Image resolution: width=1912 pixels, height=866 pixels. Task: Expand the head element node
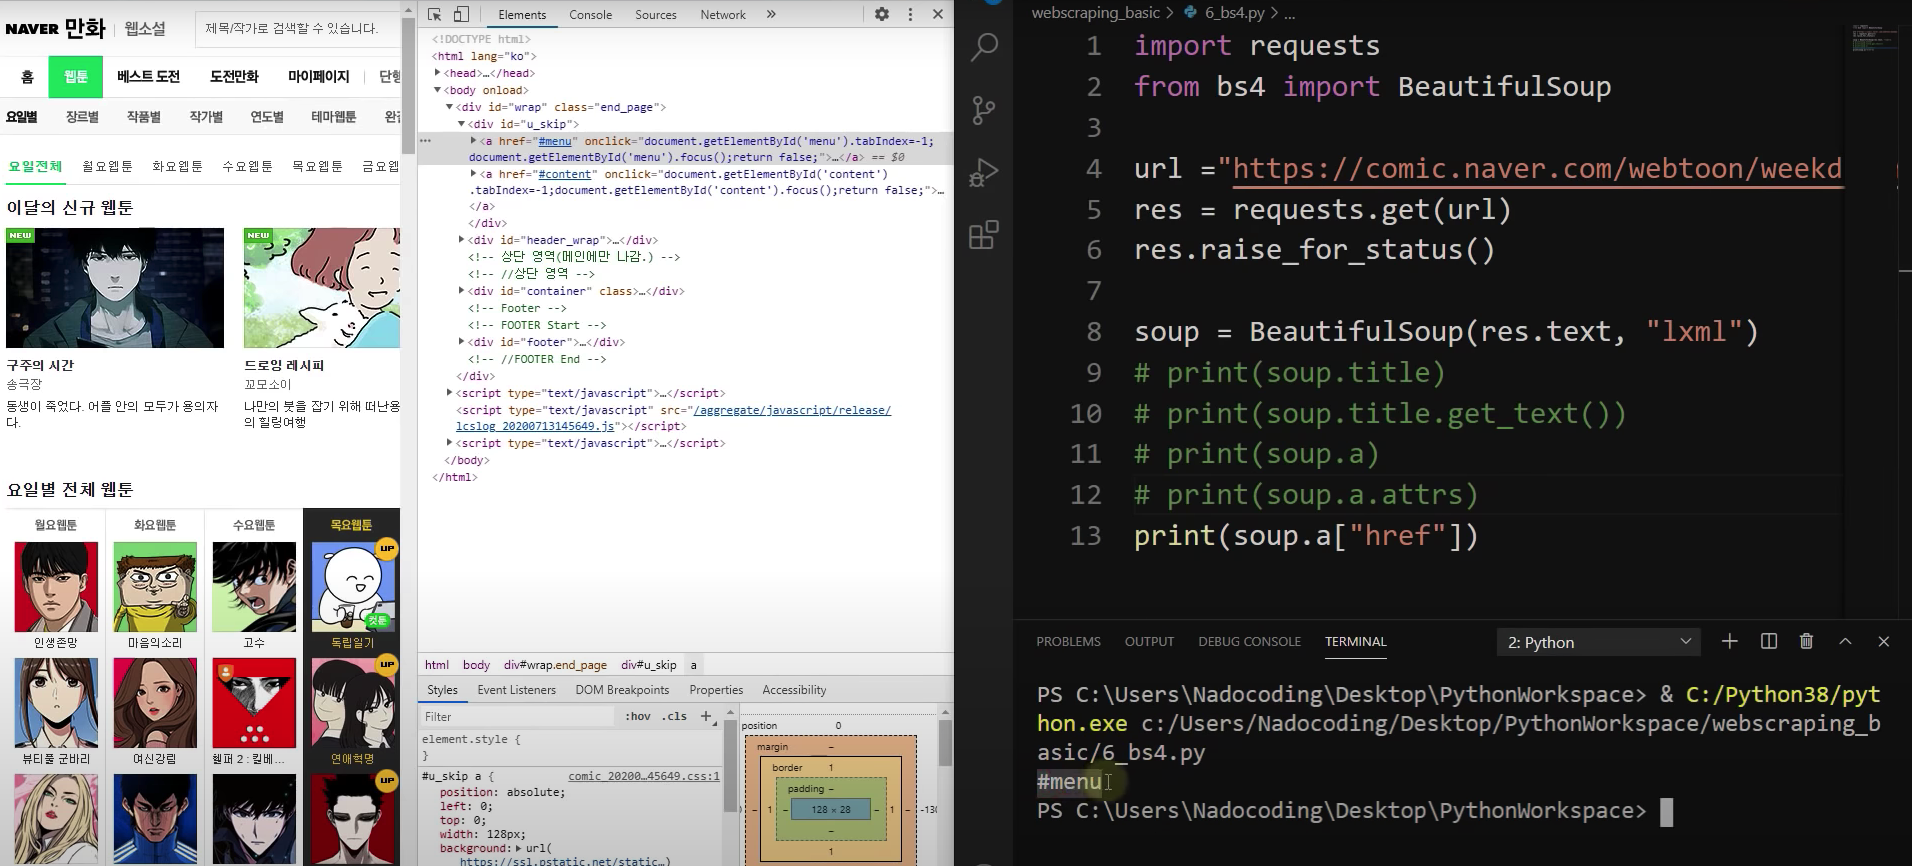[x=437, y=73]
